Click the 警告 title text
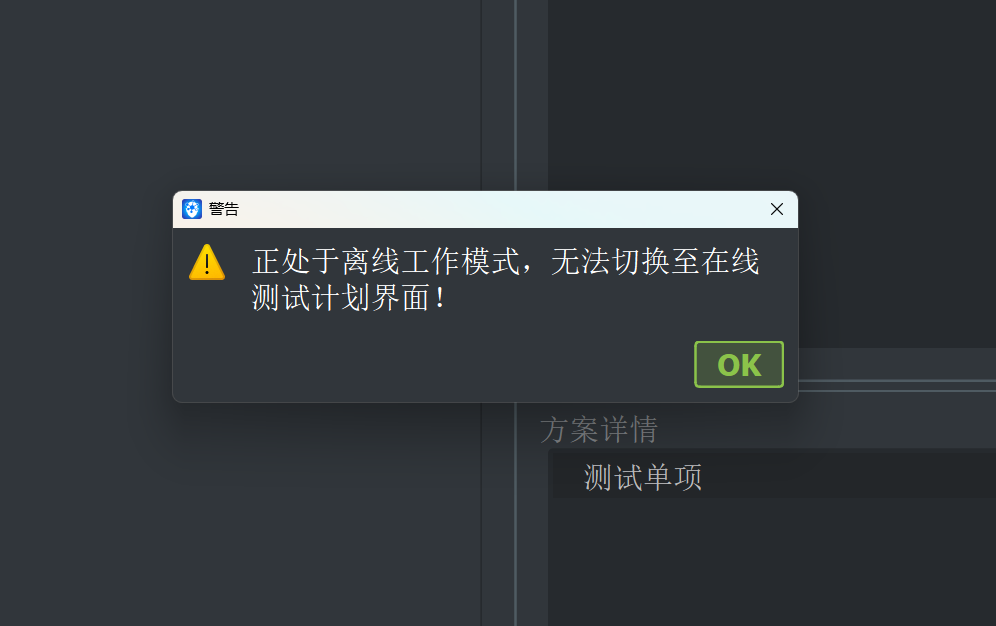Viewport: 996px width, 626px height. [x=224, y=209]
